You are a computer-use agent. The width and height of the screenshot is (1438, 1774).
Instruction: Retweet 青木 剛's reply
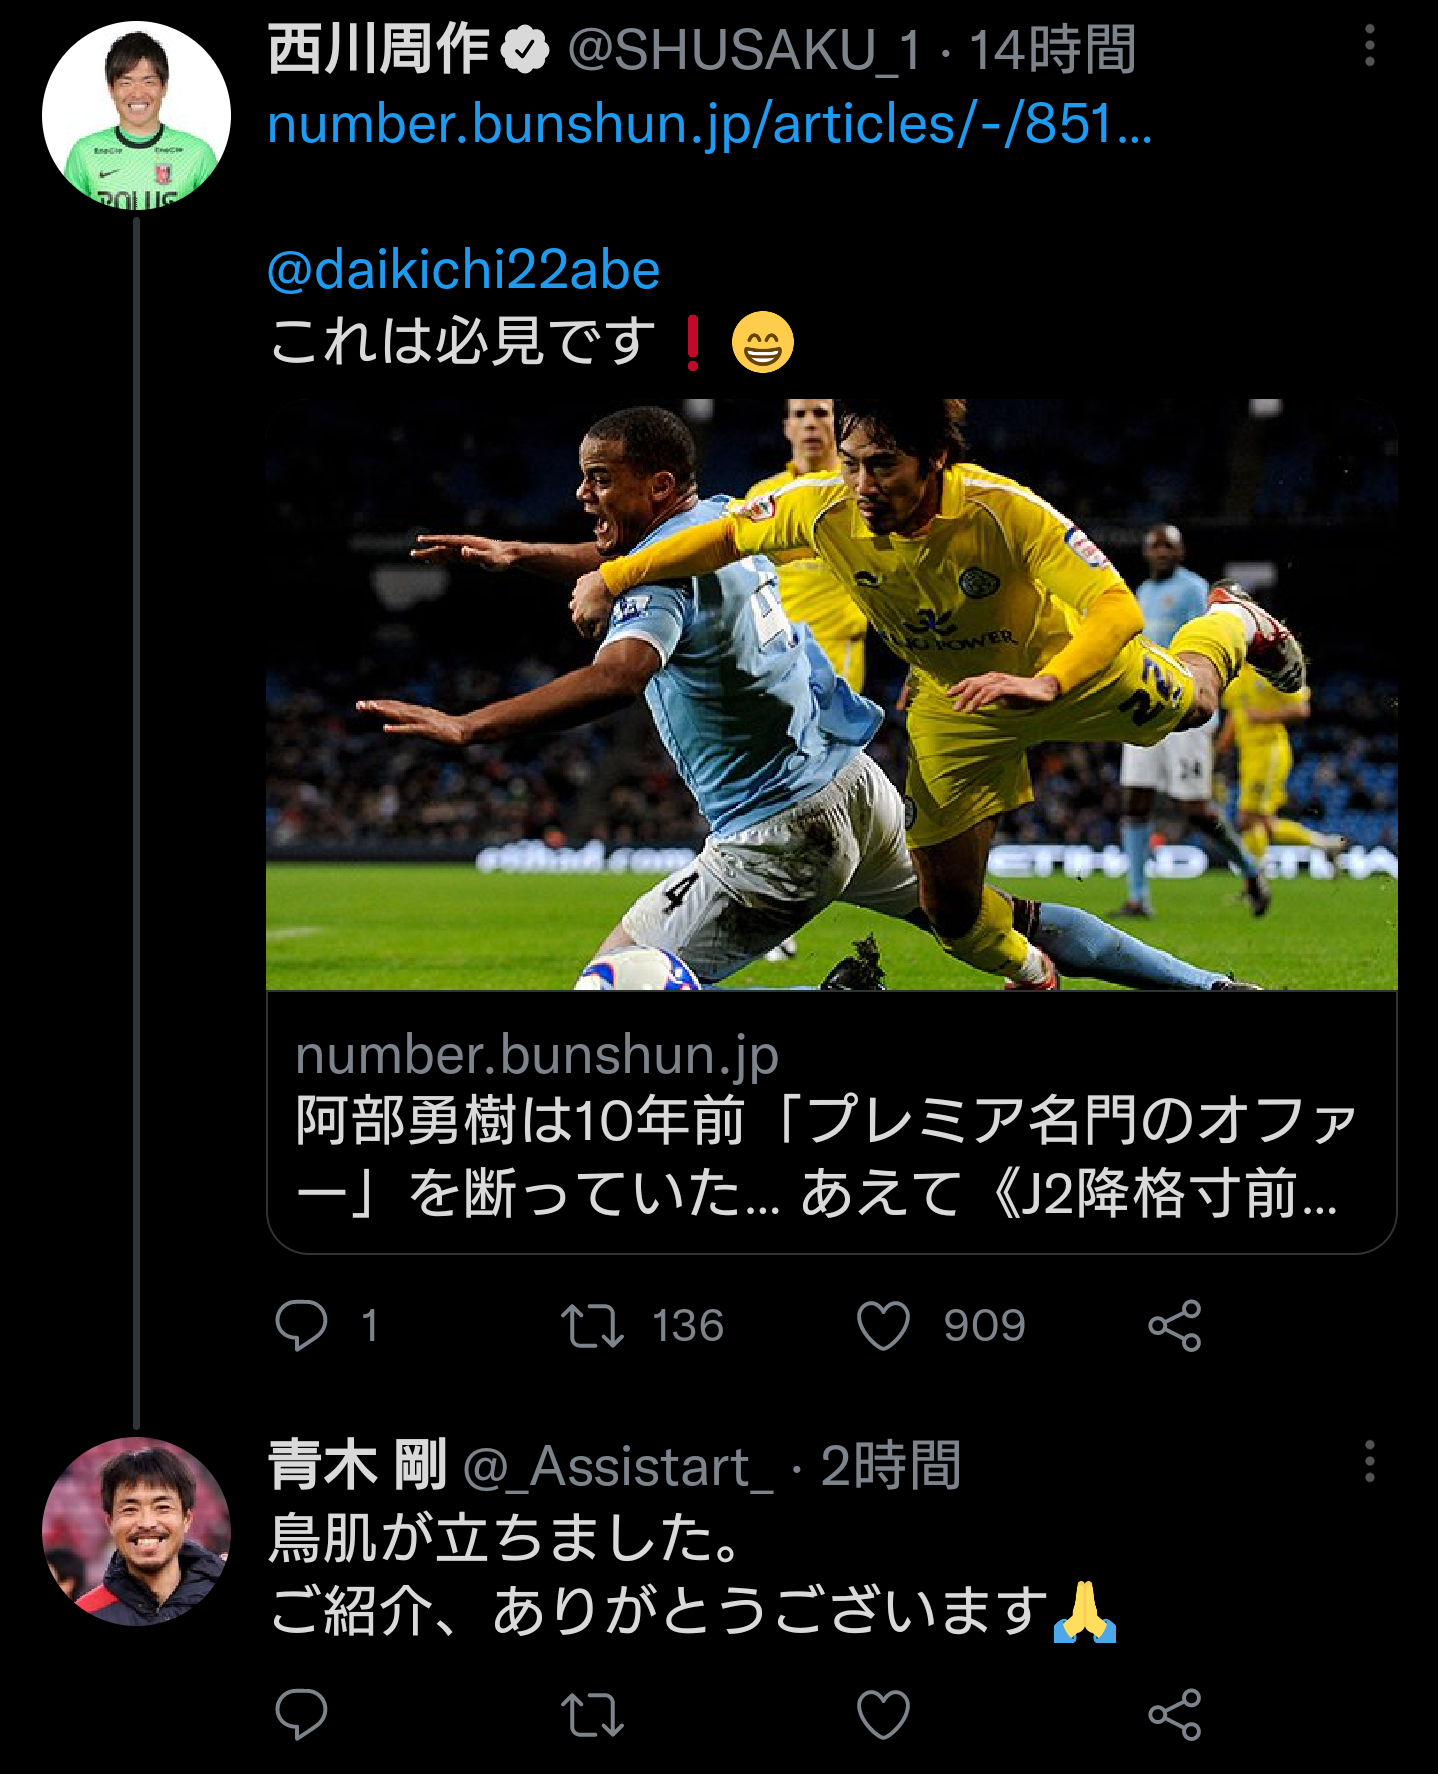[592, 1714]
